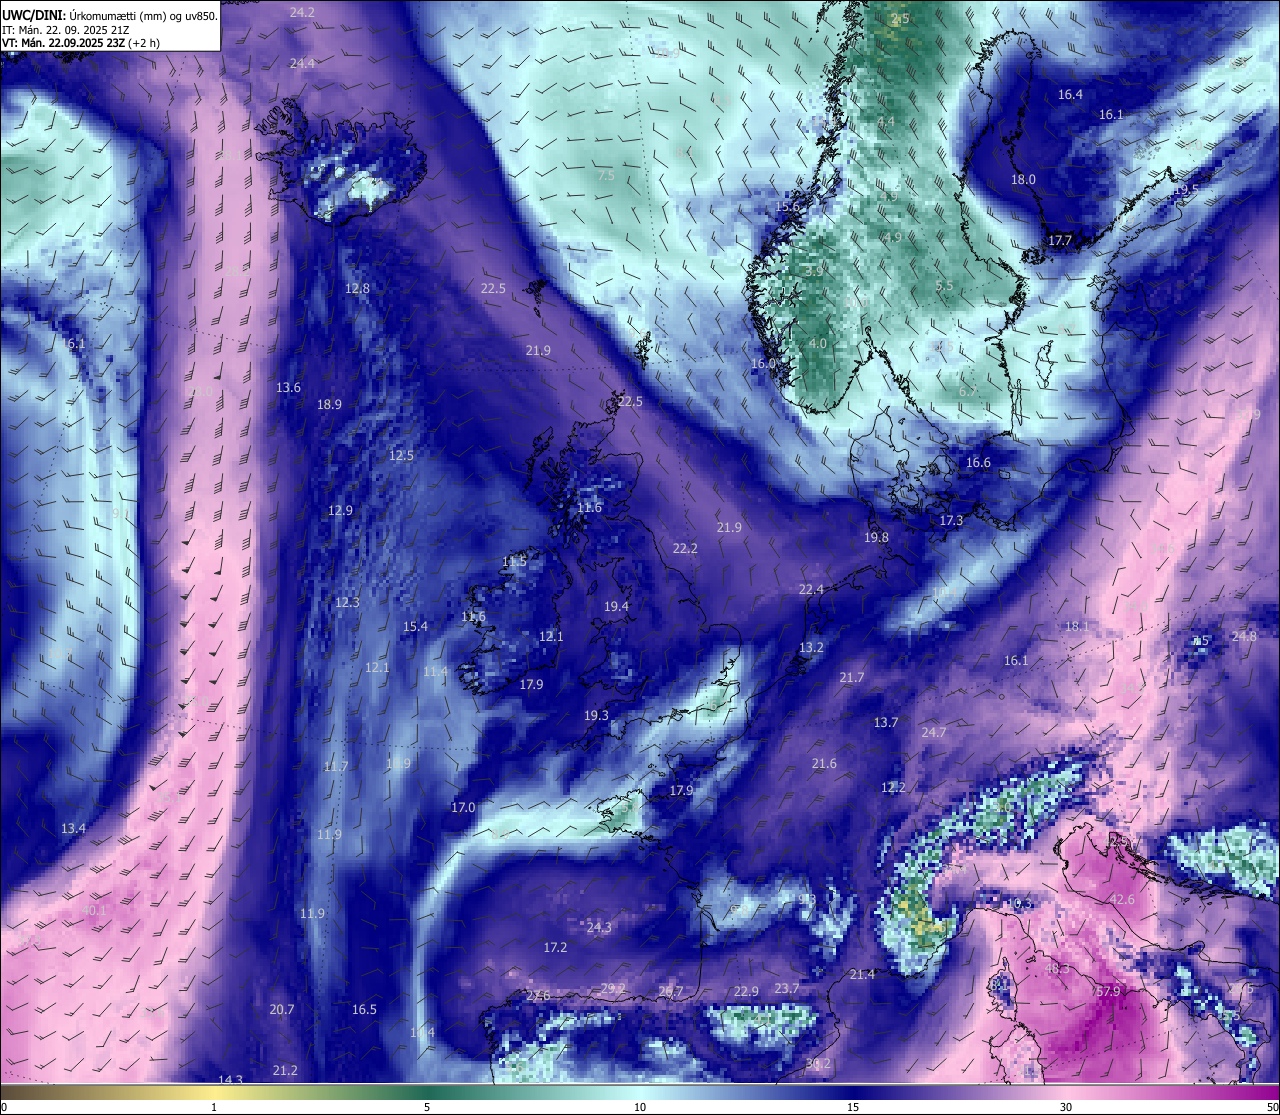Click the 21.4 value near southern France
This screenshot has height=1115, width=1280.
(x=862, y=974)
